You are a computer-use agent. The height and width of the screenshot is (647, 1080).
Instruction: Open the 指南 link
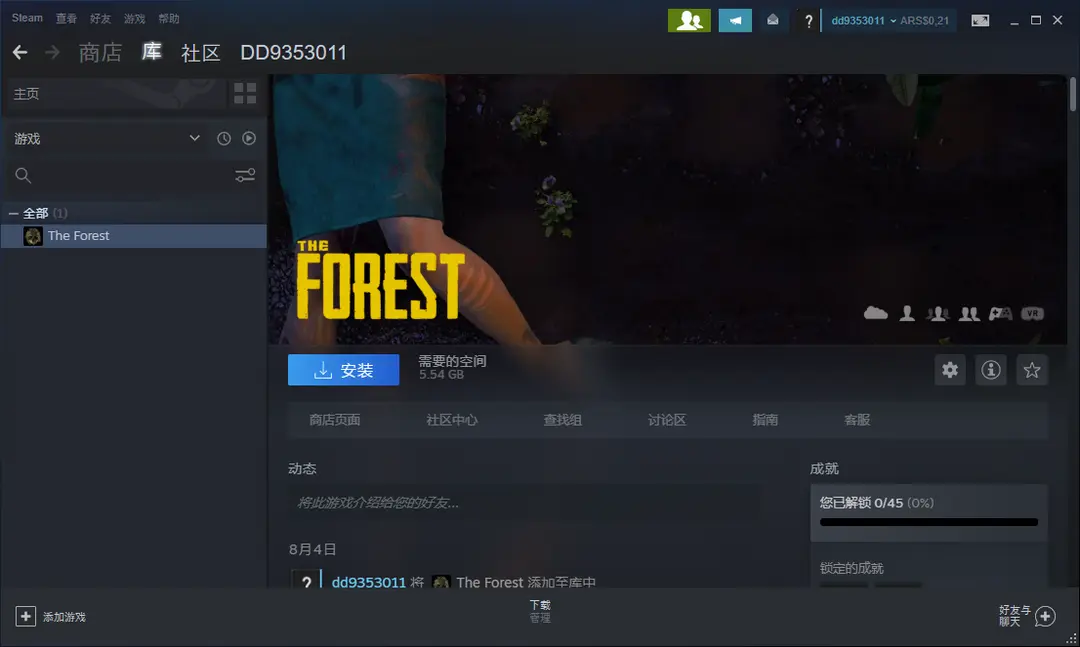pos(765,420)
